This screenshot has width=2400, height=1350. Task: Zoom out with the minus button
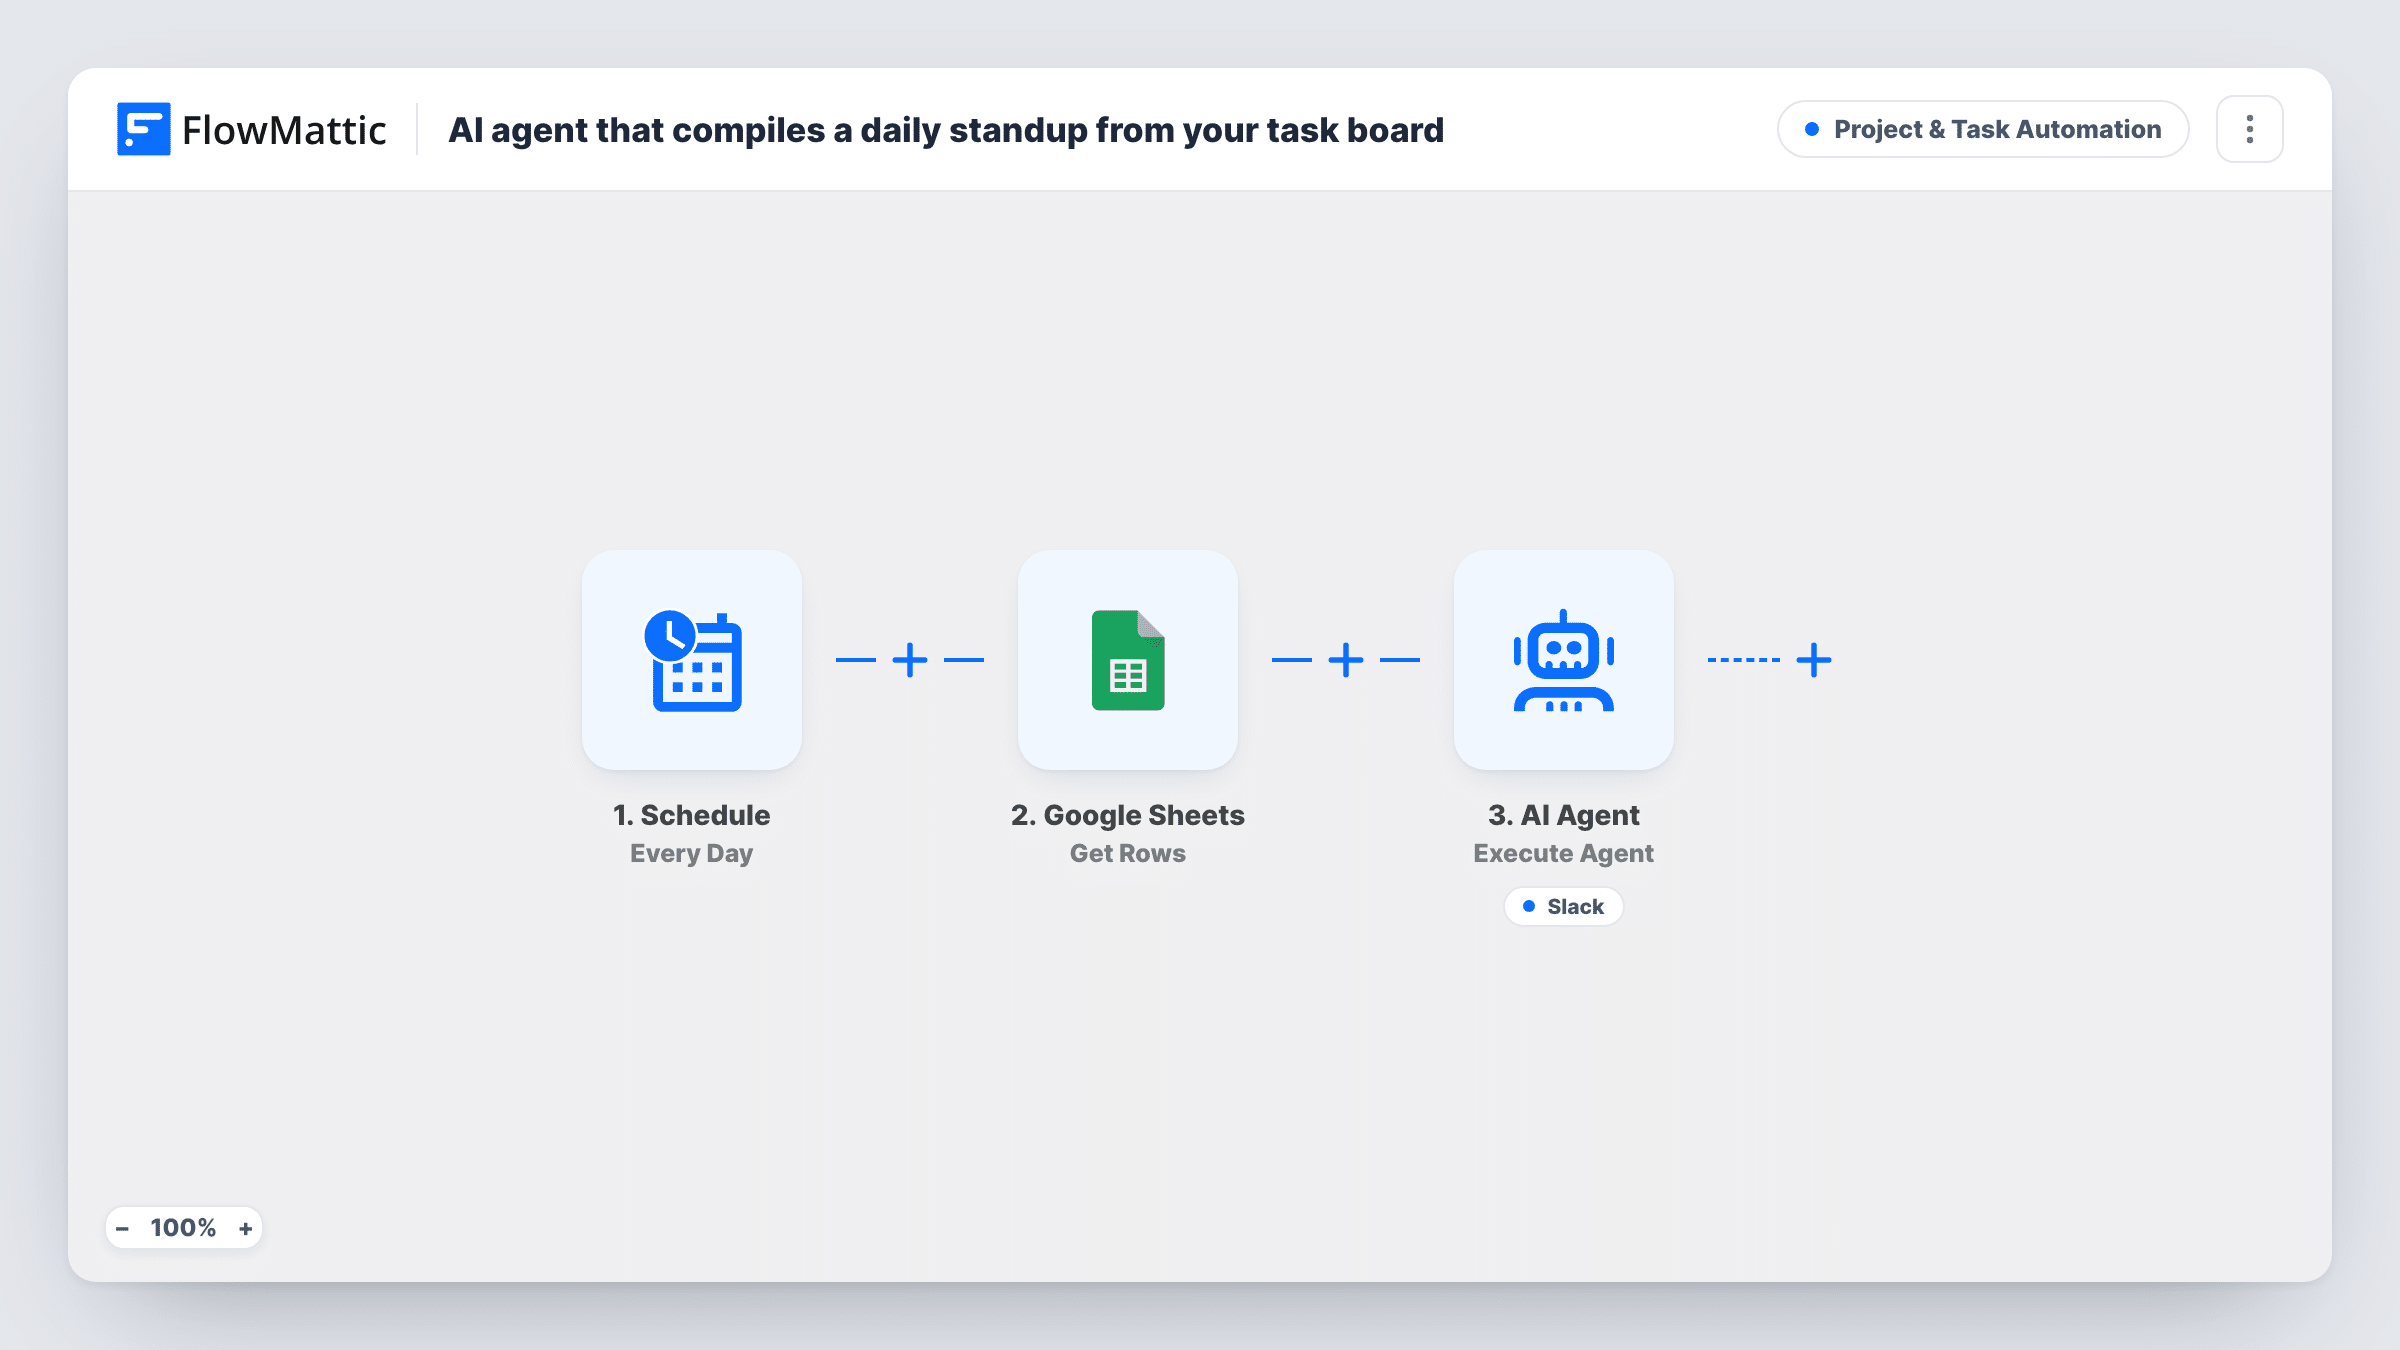click(122, 1228)
